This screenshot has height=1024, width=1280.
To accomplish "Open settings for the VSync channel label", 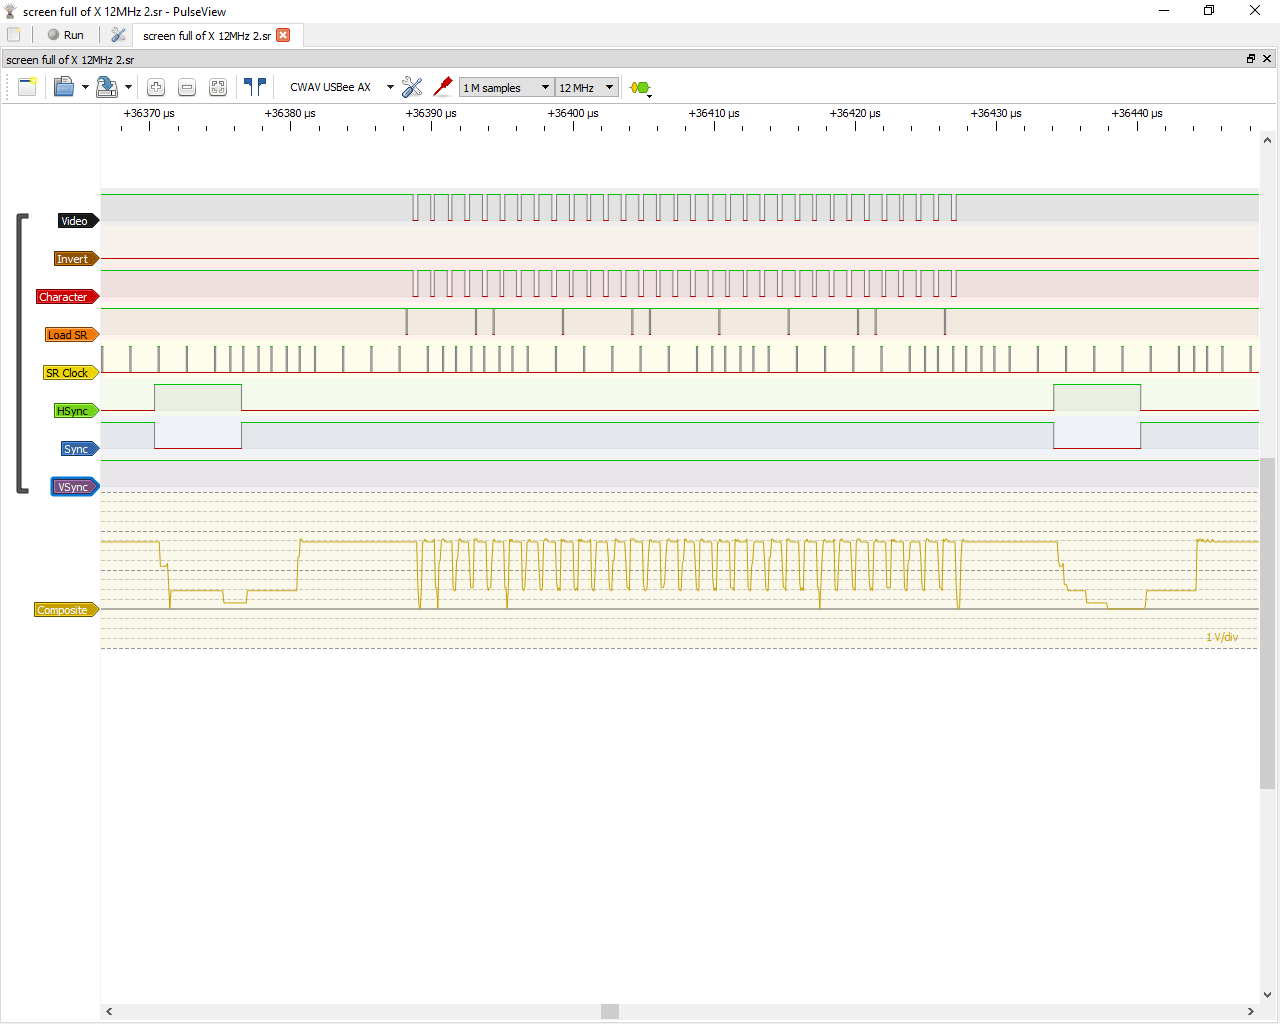I will point(74,486).
